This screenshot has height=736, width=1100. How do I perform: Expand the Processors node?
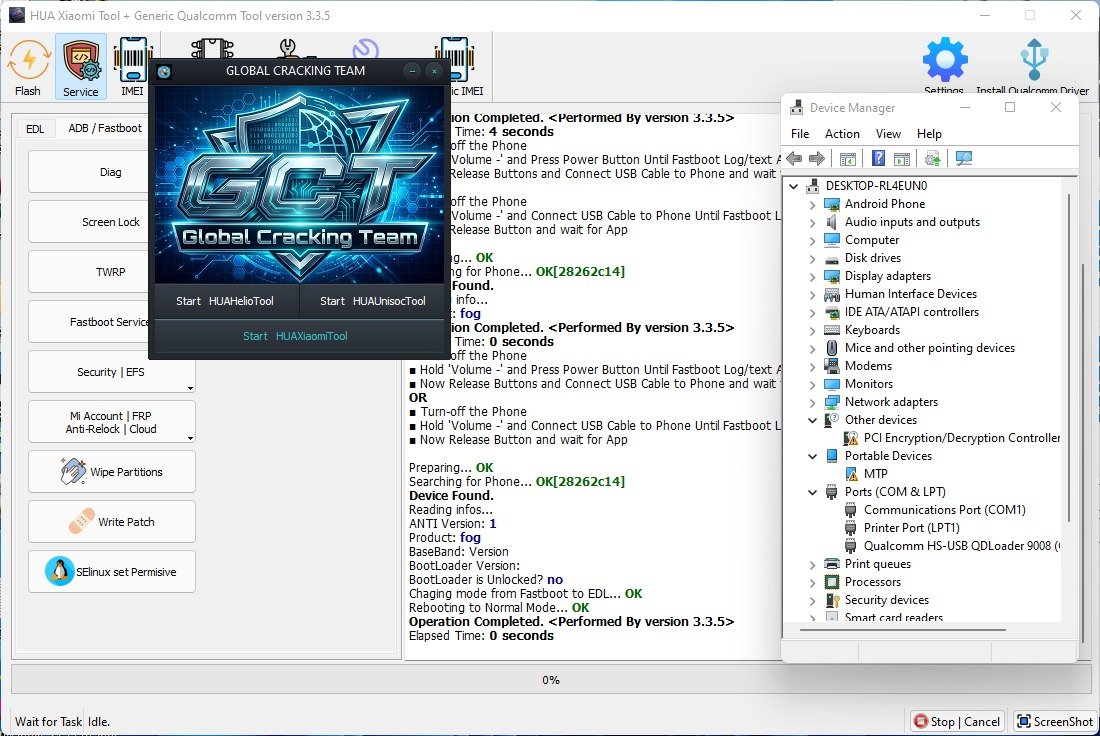tap(812, 582)
